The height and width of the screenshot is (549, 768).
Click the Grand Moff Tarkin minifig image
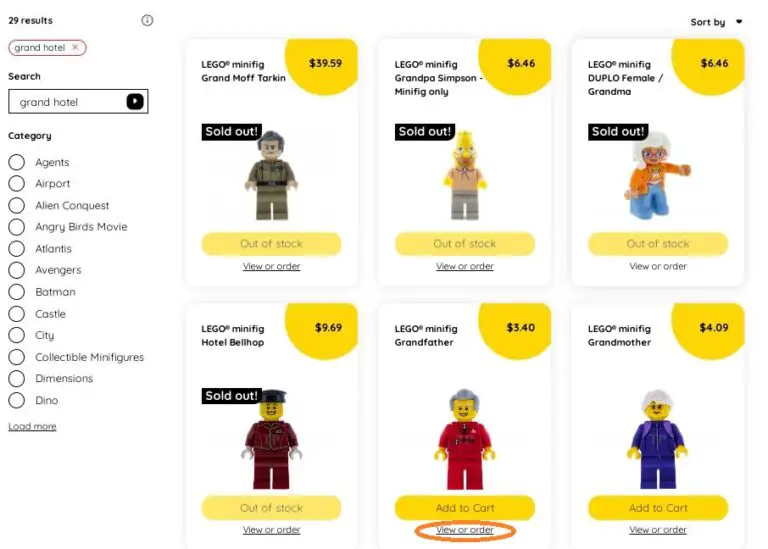click(x=271, y=175)
